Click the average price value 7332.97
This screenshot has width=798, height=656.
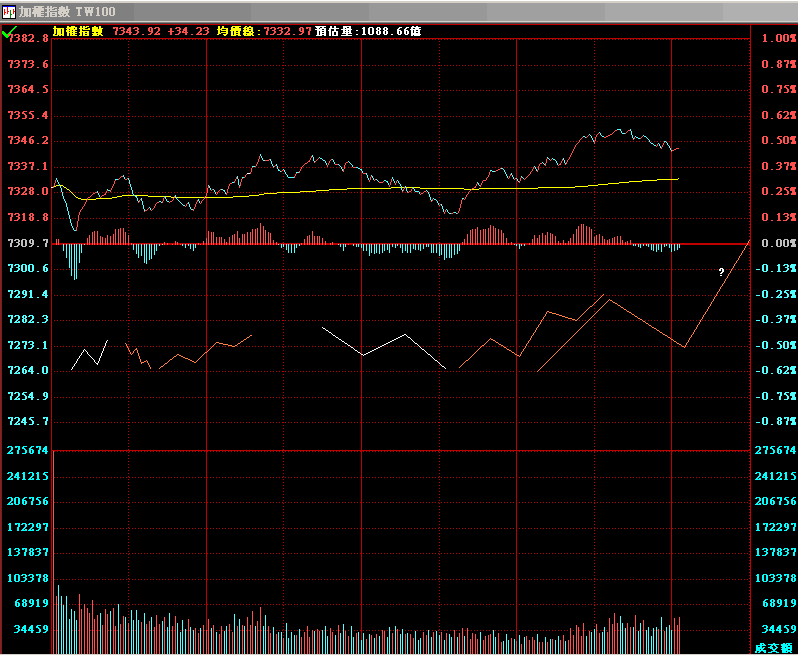(287, 31)
